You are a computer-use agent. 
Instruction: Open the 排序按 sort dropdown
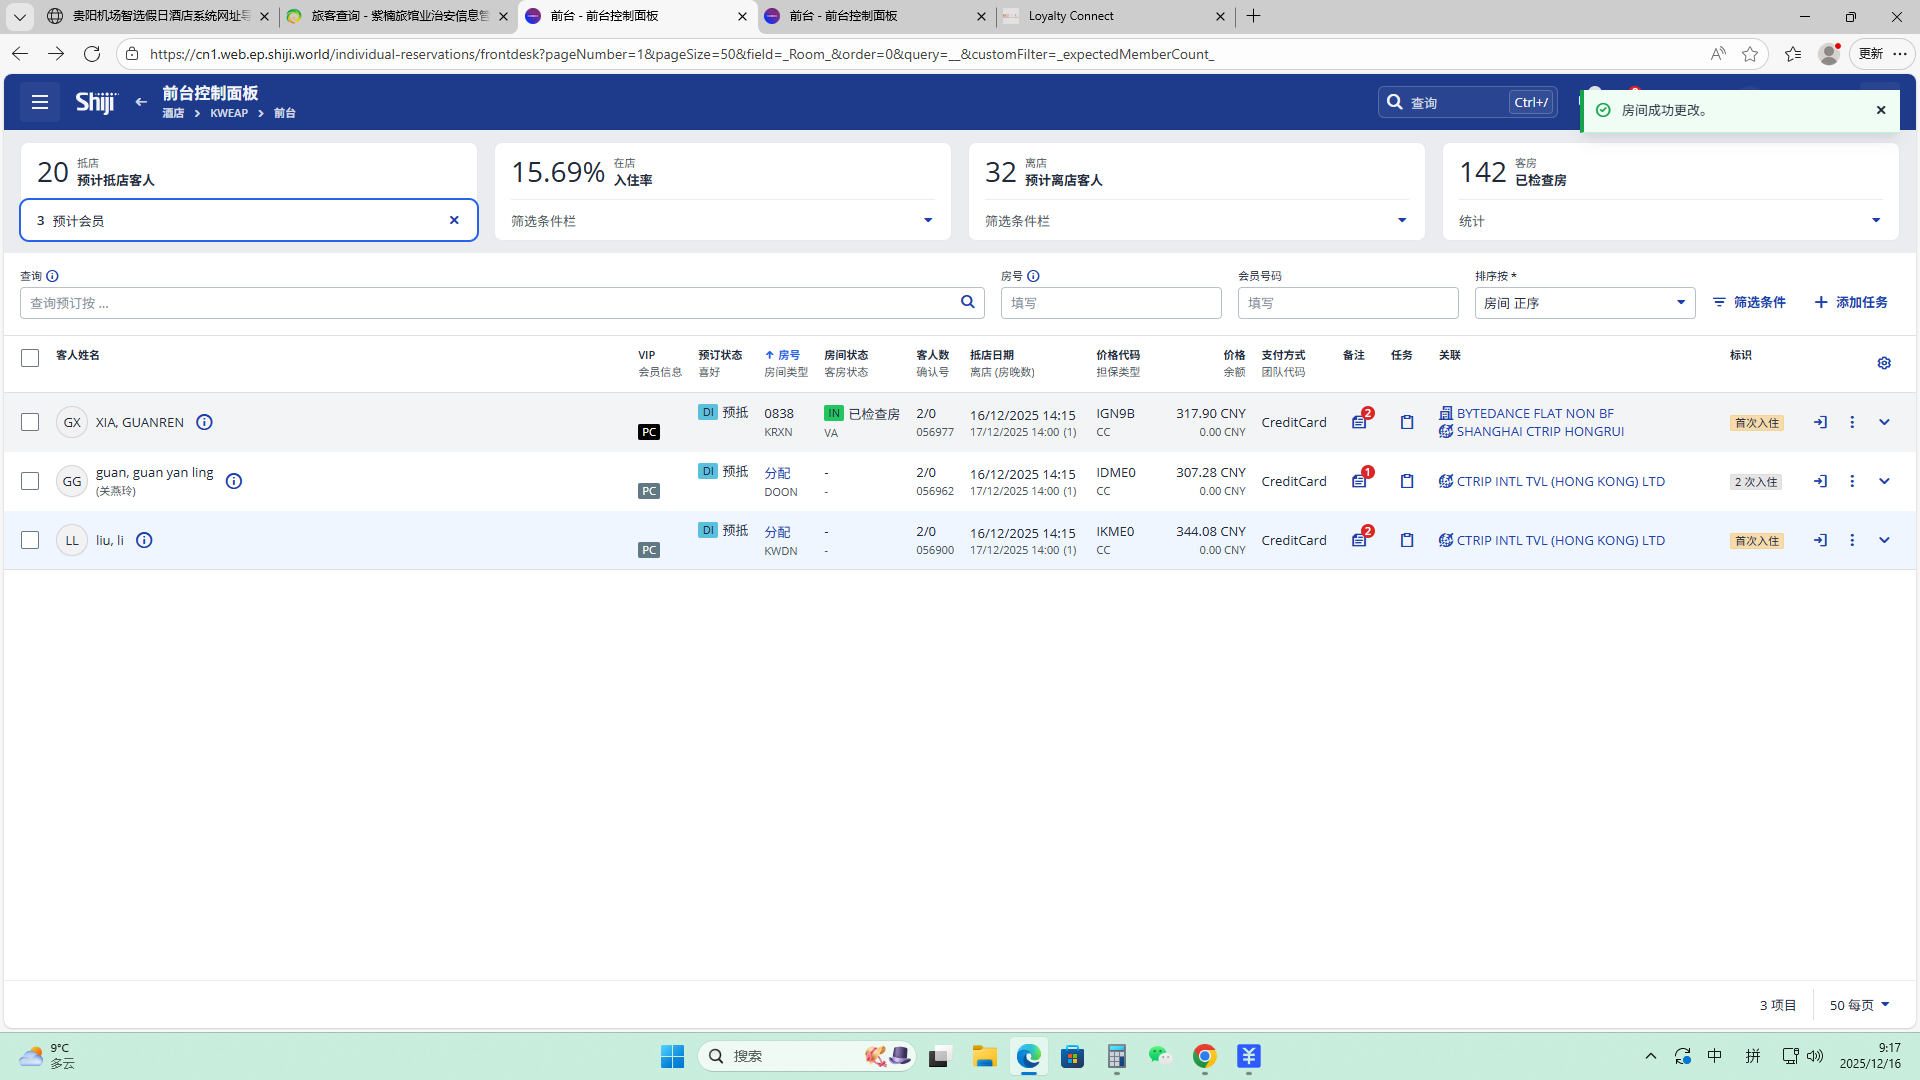coord(1584,303)
